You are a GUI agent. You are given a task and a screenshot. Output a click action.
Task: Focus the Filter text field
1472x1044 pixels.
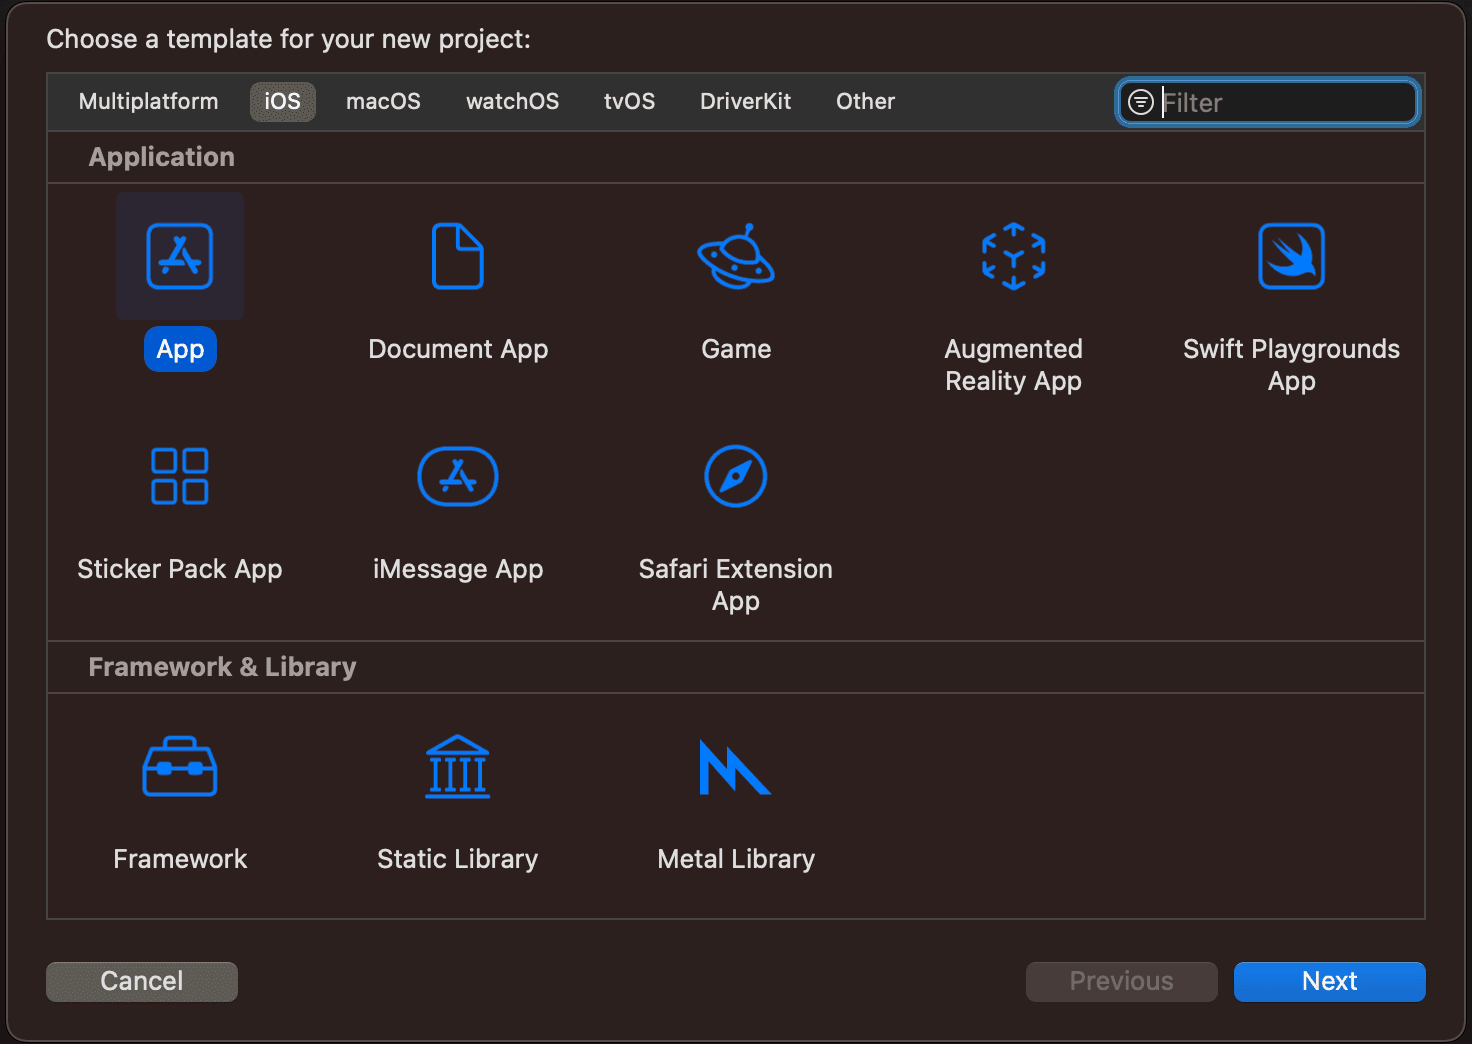1268,102
